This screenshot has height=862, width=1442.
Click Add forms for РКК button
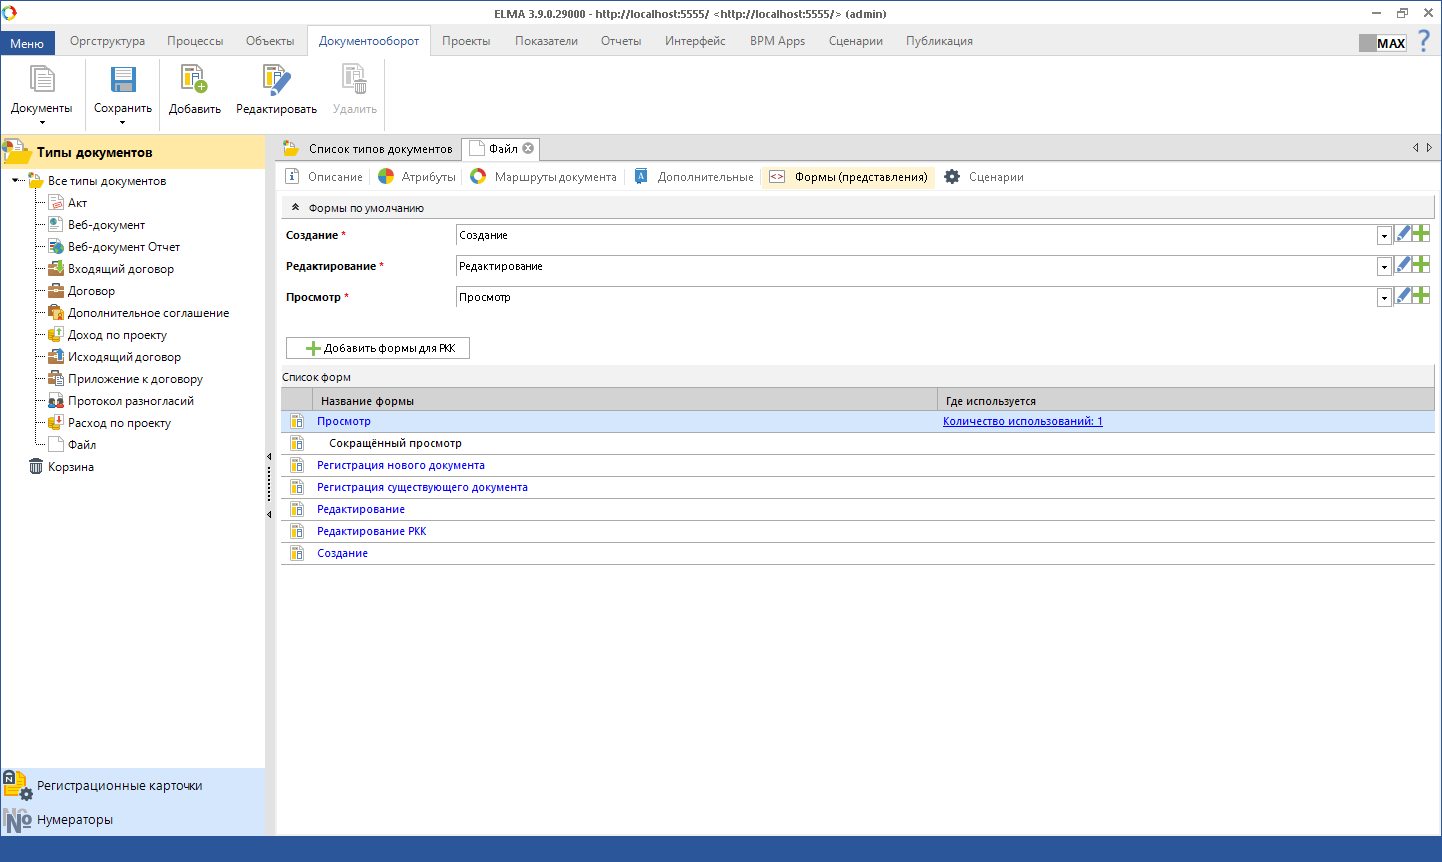pyautogui.click(x=378, y=348)
